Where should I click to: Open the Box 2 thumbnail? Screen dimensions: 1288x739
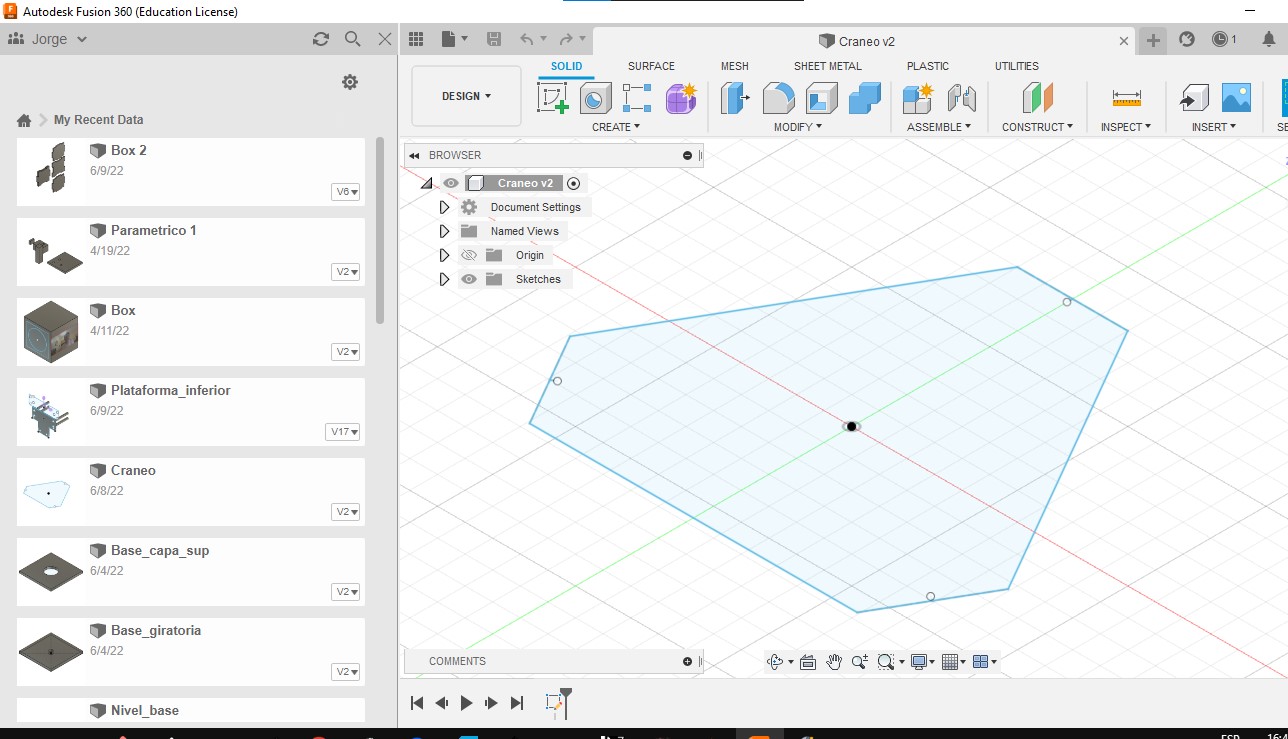[50, 167]
